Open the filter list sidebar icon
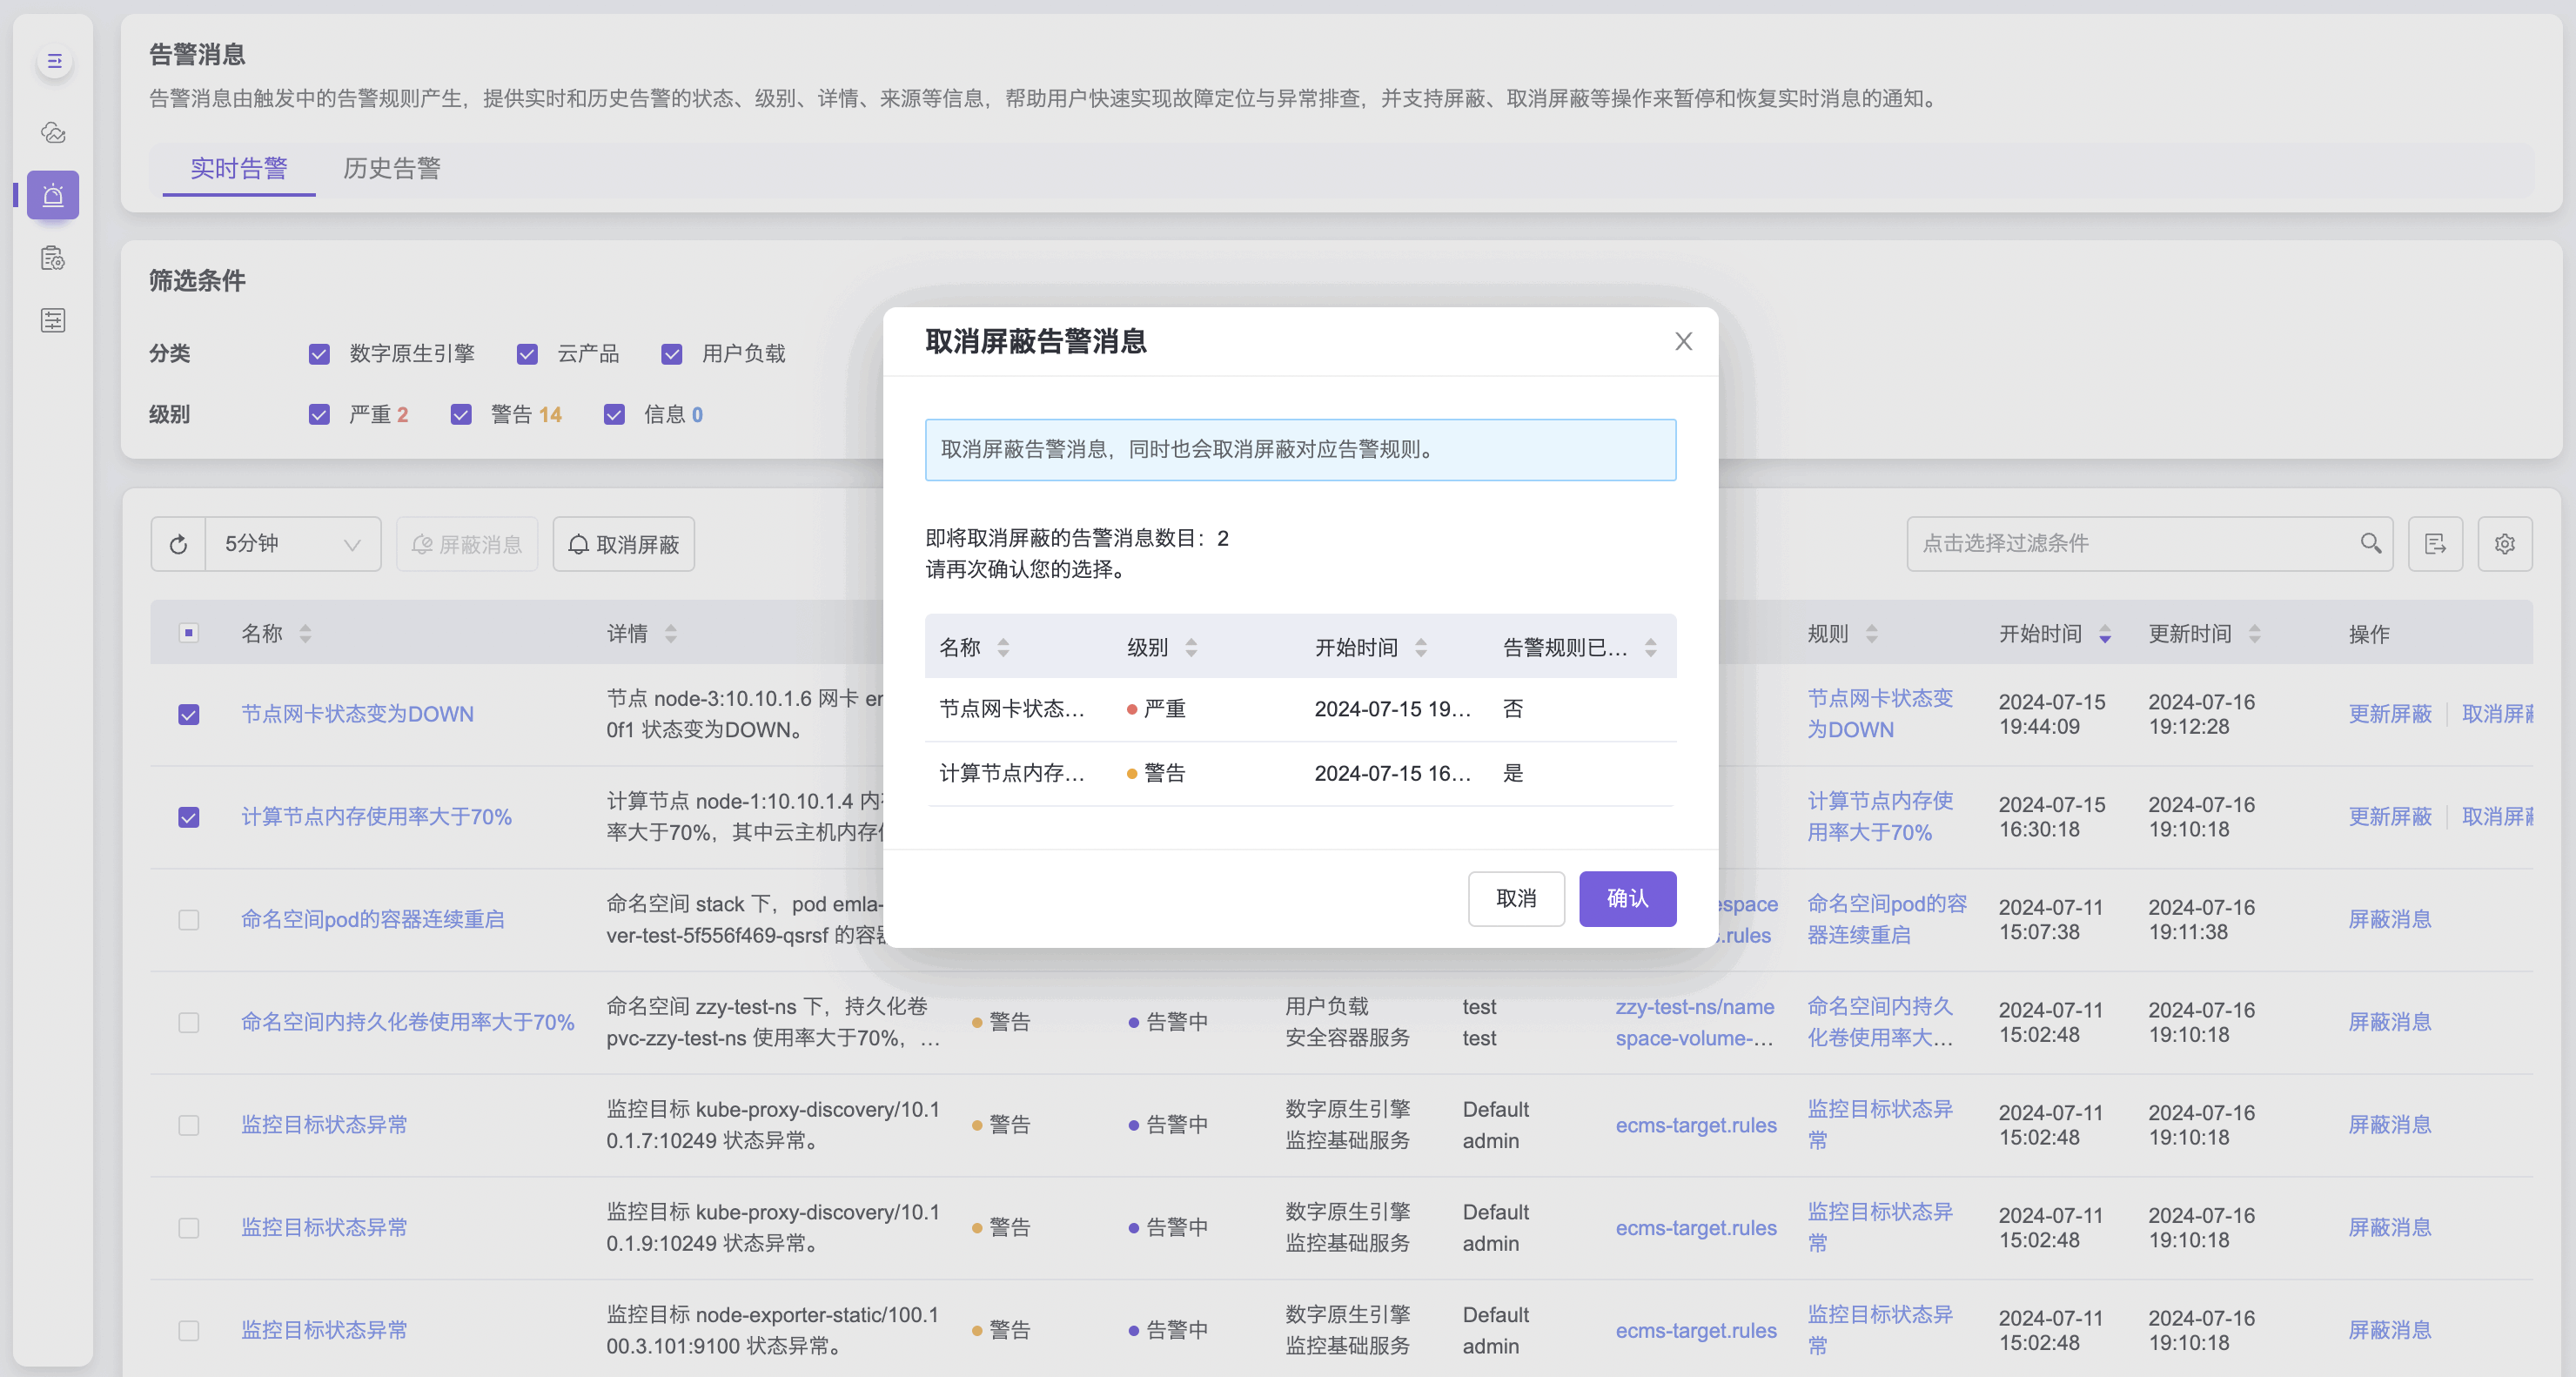The width and height of the screenshot is (2576, 1377). click(x=53, y=320)
